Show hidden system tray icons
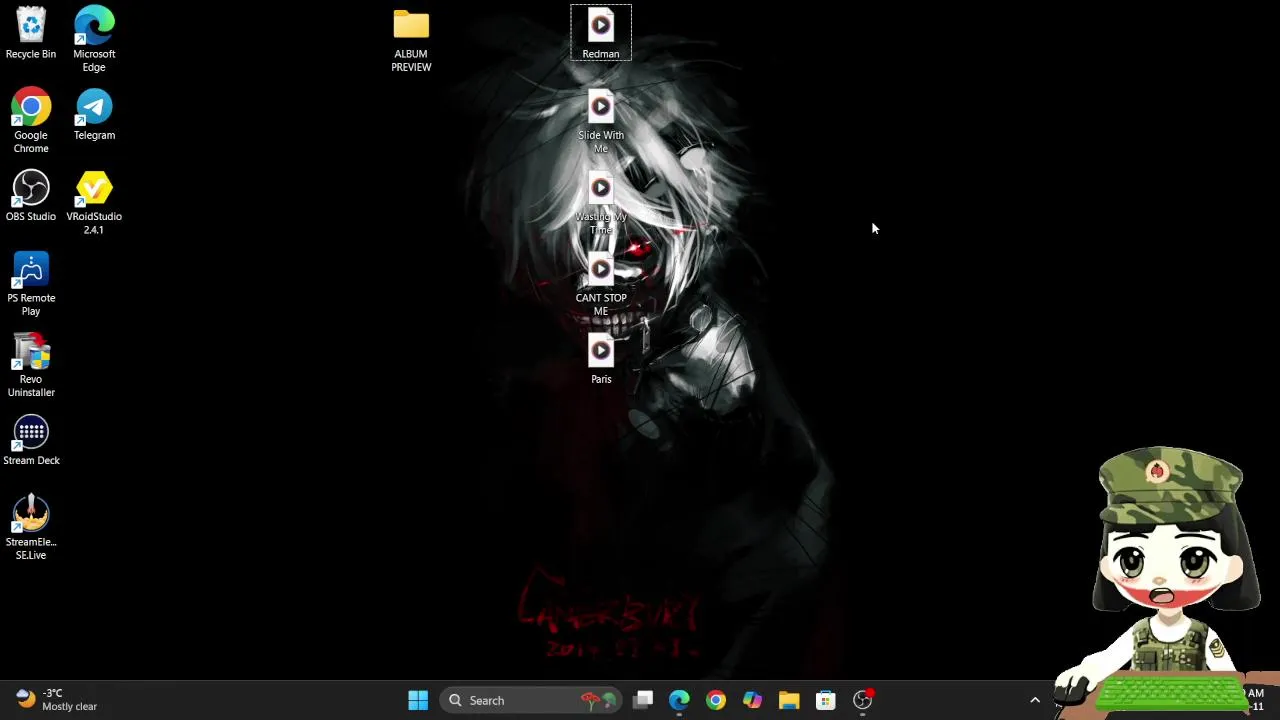The width and height of the screenshot is (1280, 720). coord(1035,700)
